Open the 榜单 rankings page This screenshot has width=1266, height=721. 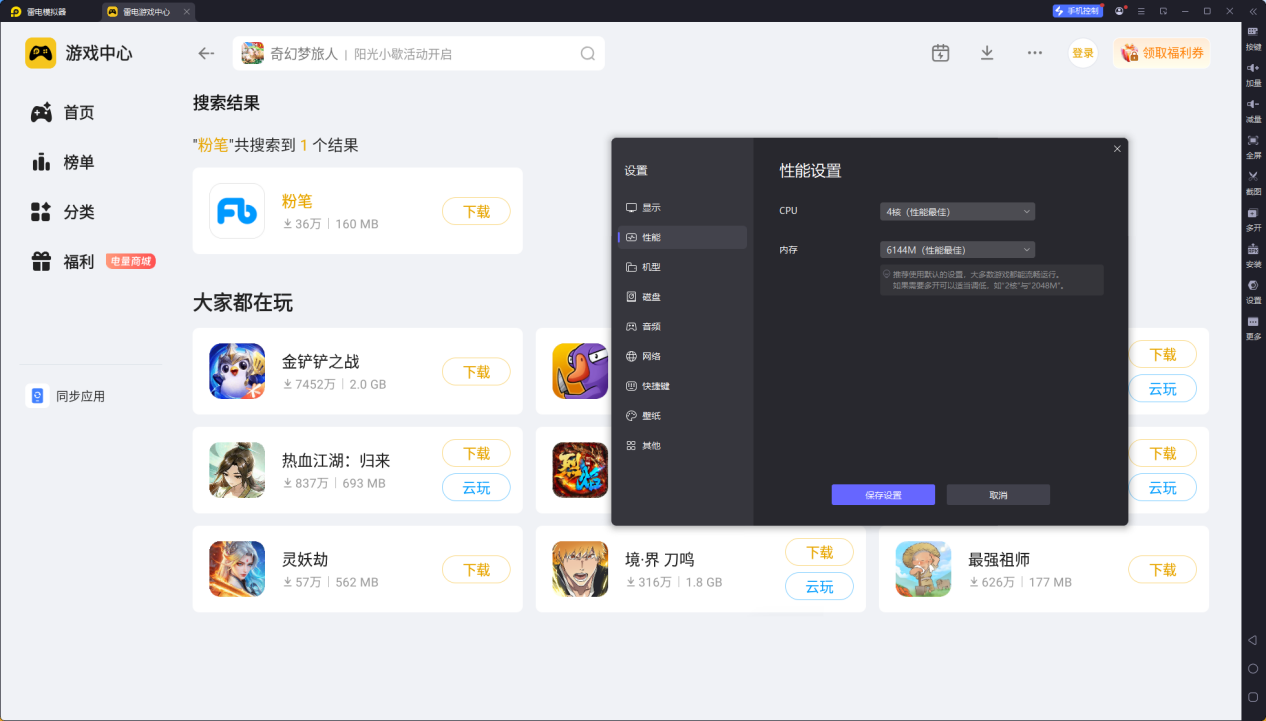pyautogui.click(x=63, y=162)
